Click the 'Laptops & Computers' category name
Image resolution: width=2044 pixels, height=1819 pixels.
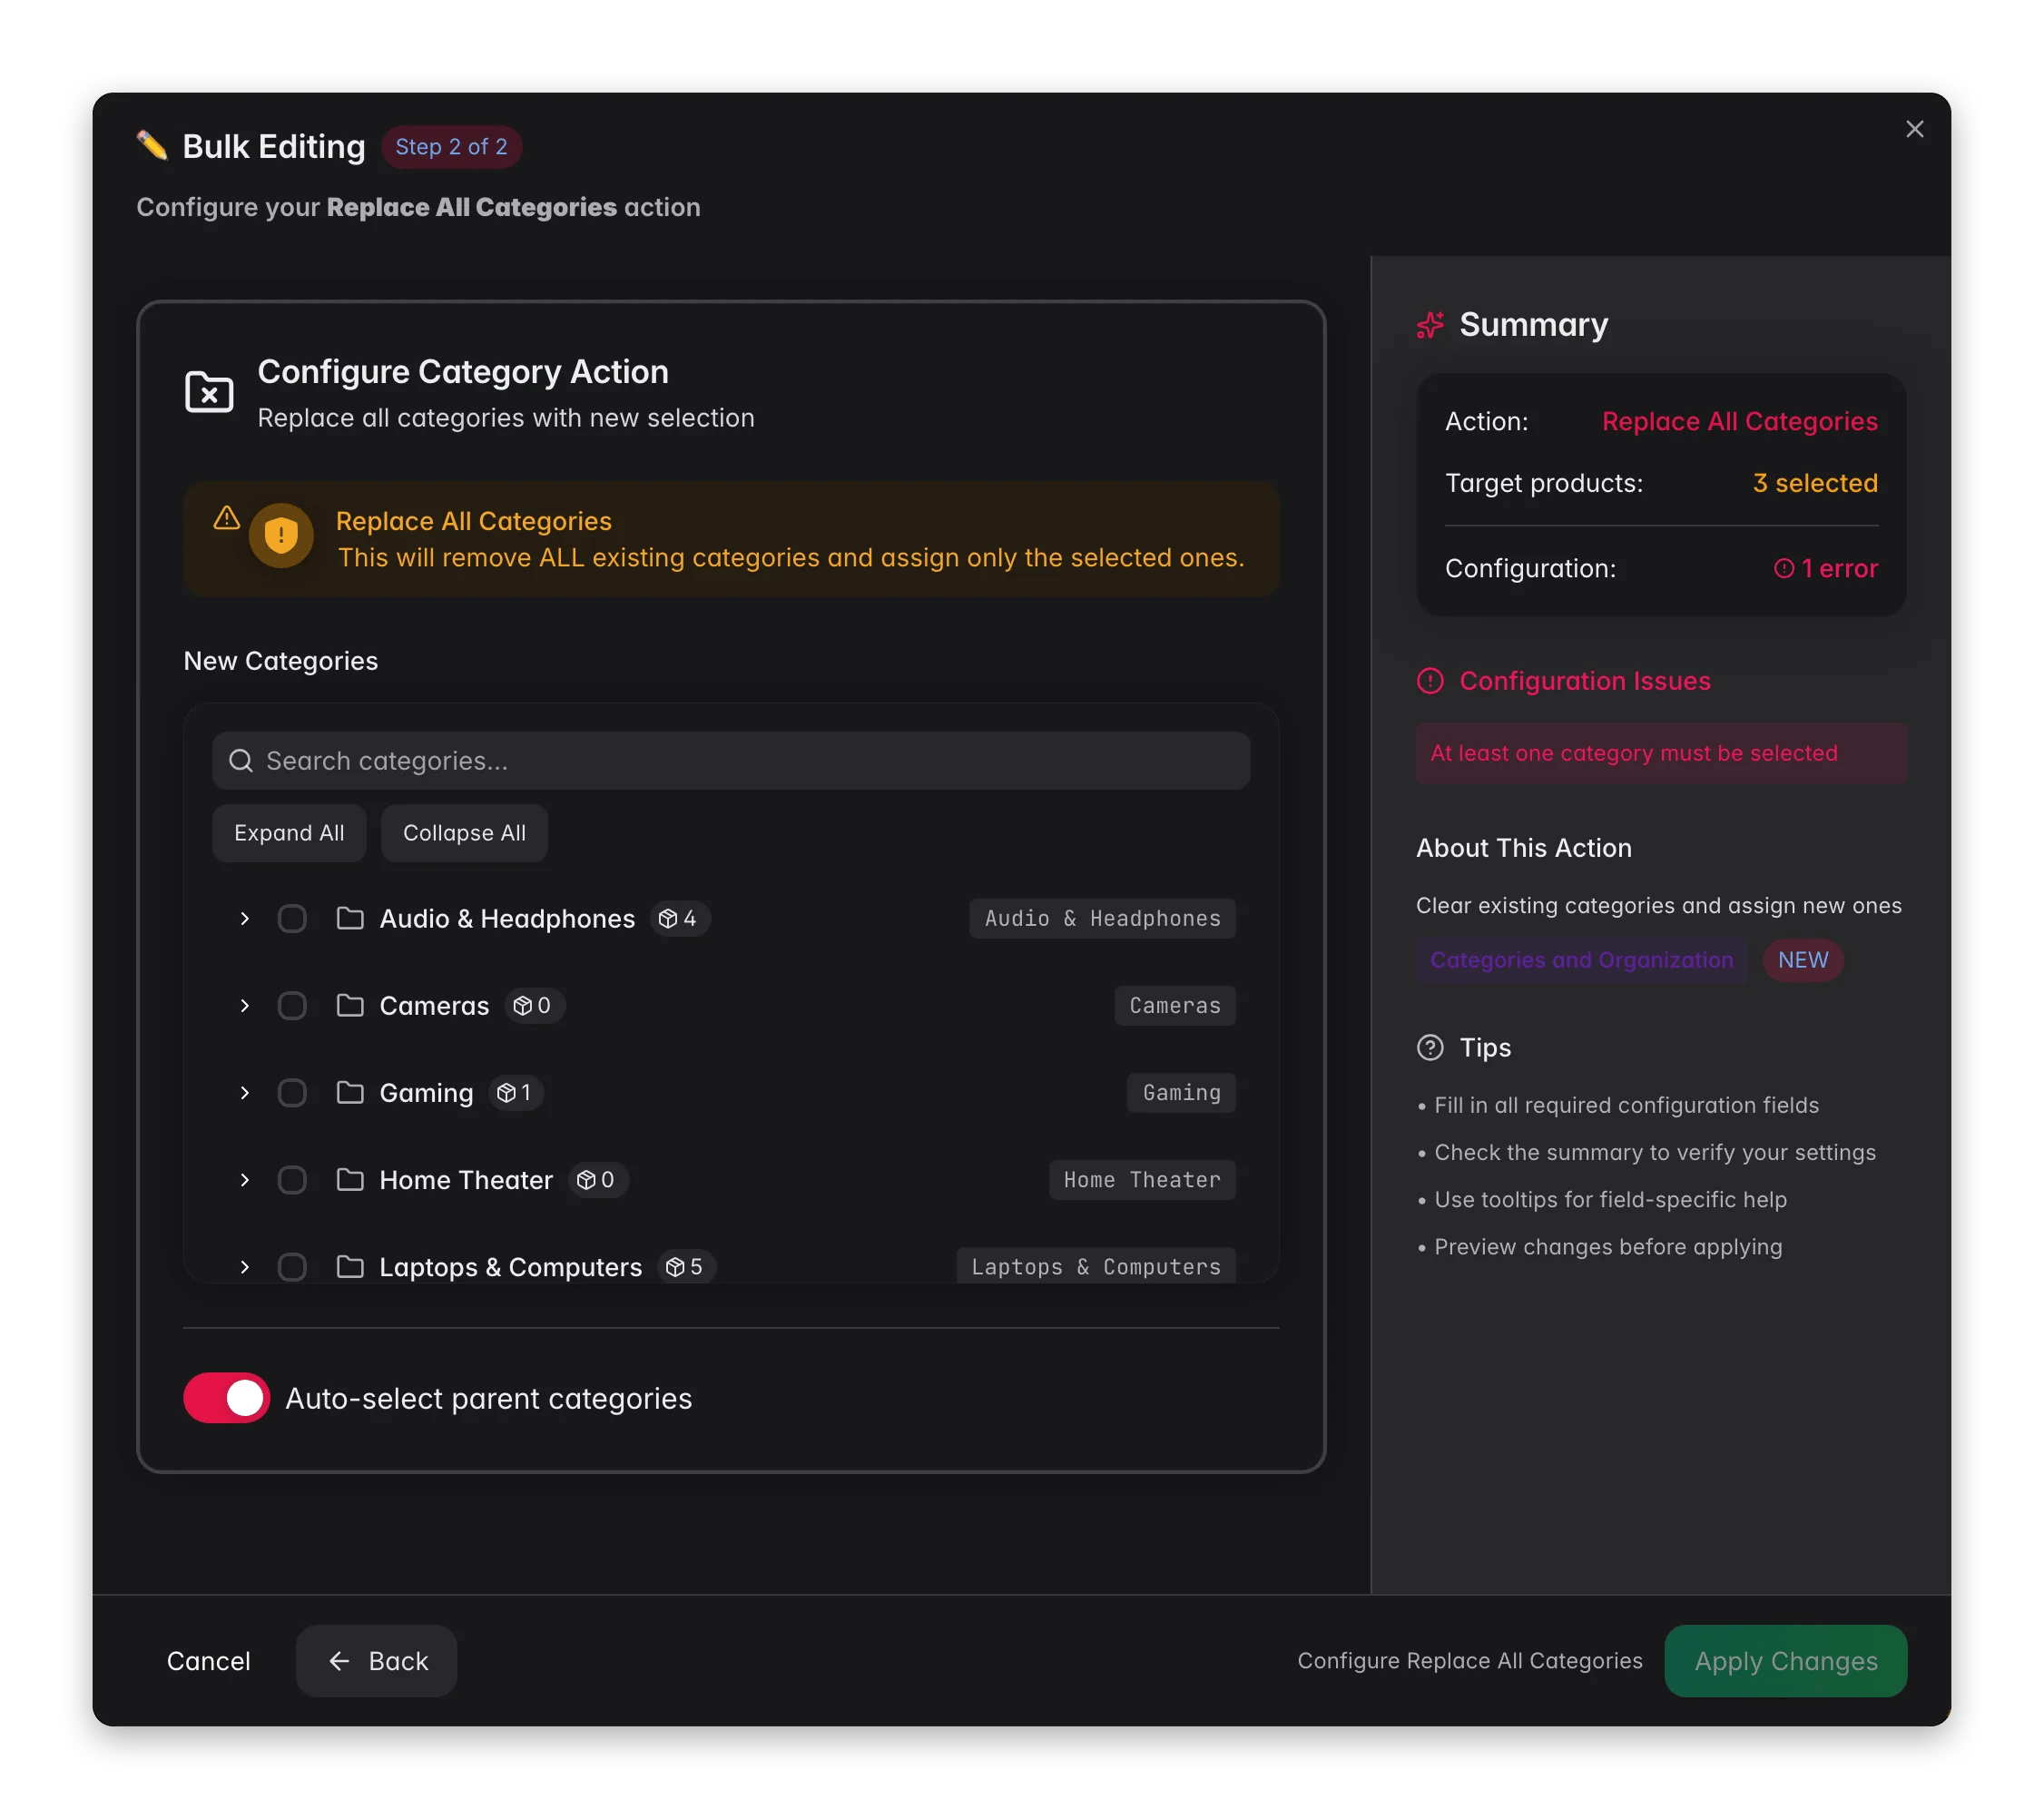click(510, 1267)
